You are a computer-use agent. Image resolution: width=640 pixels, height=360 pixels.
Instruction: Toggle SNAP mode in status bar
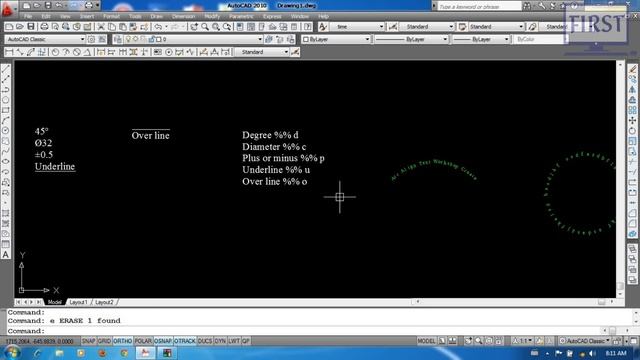[88, 341]
